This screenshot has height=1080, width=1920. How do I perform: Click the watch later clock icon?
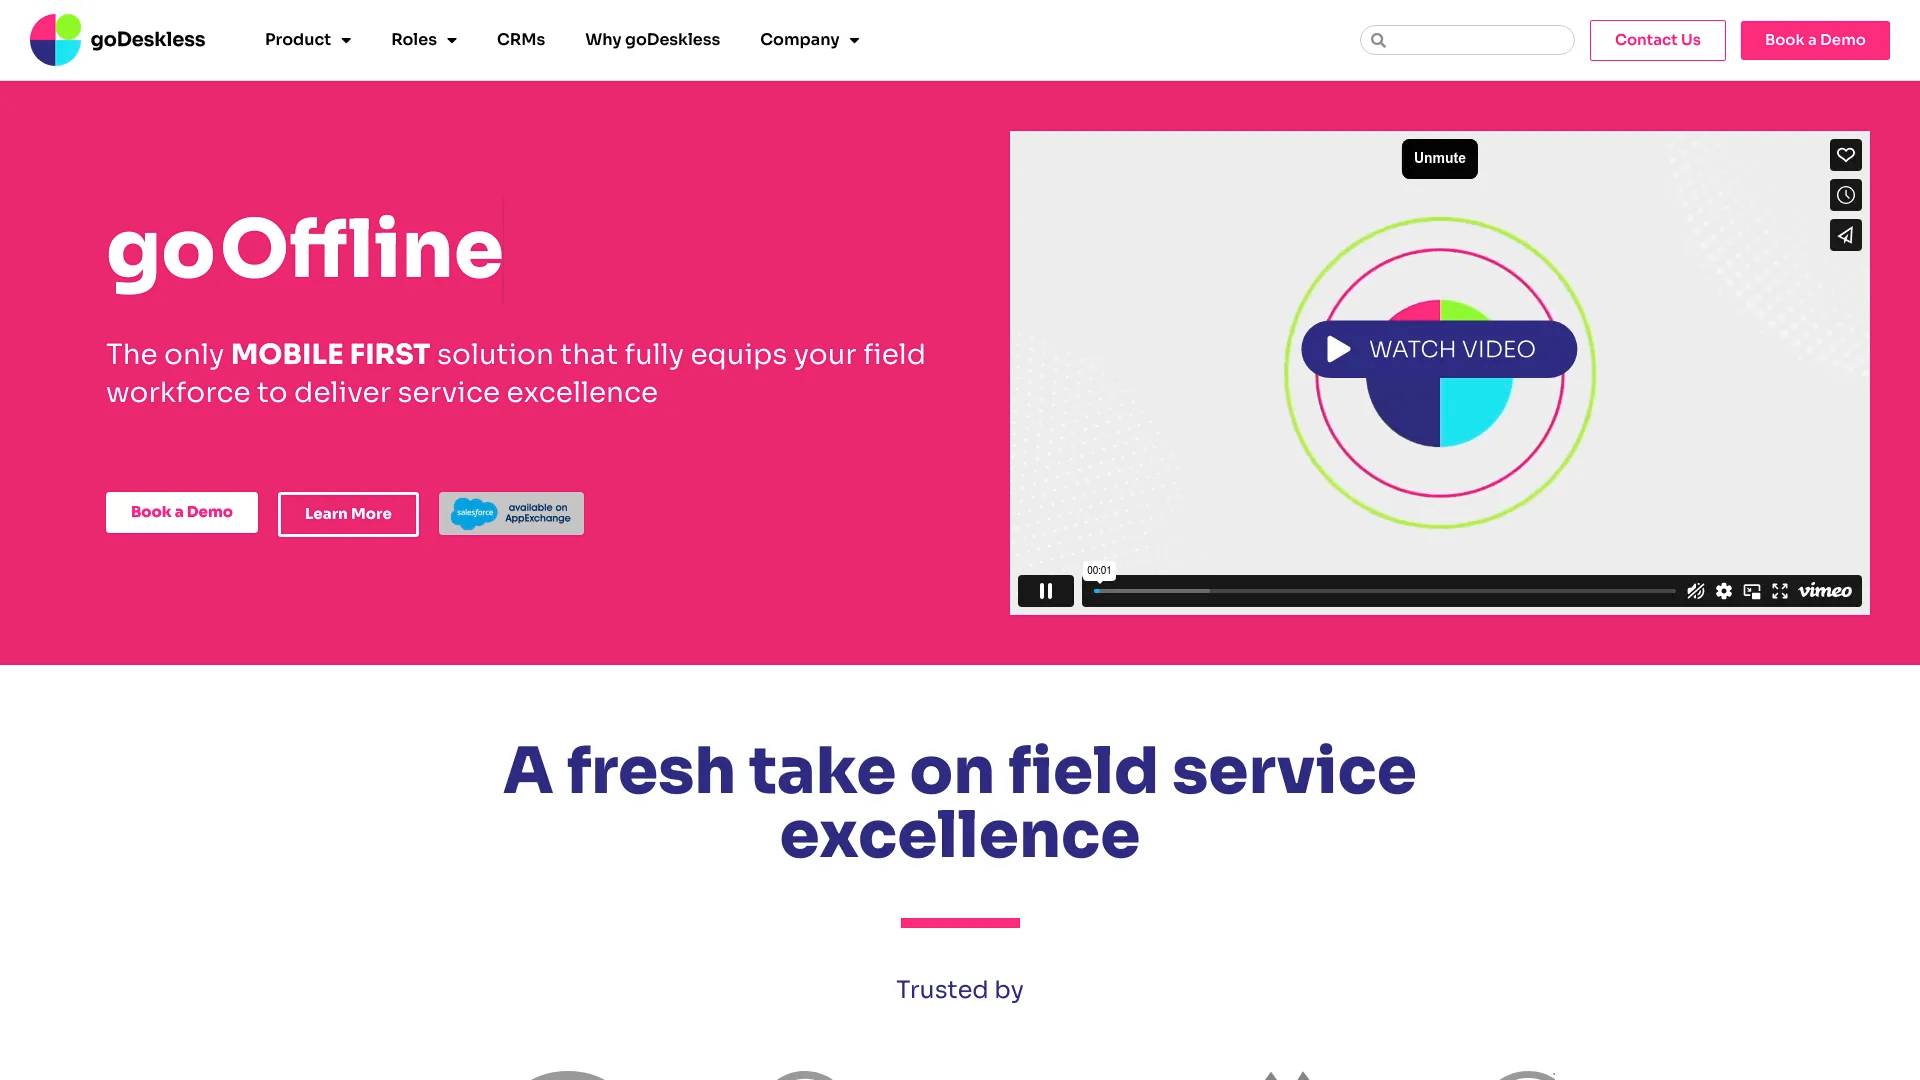[1846, 195]
